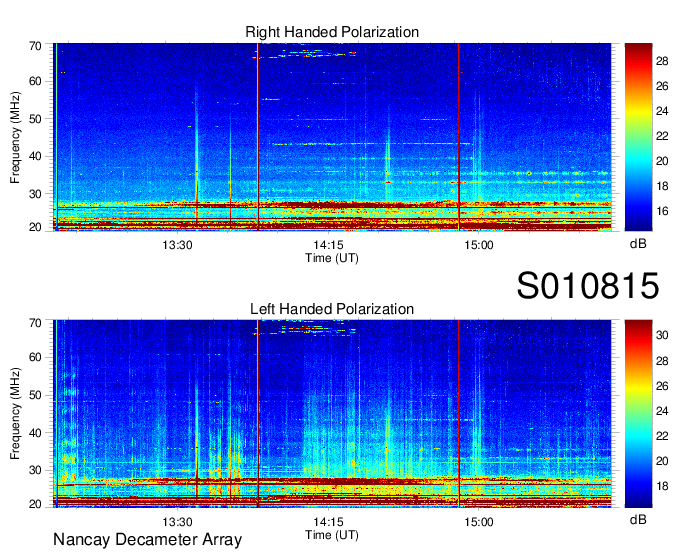Click the top plot's 50 MHz tick label
Screen dimensions: 680x552
tap(35, 119)
